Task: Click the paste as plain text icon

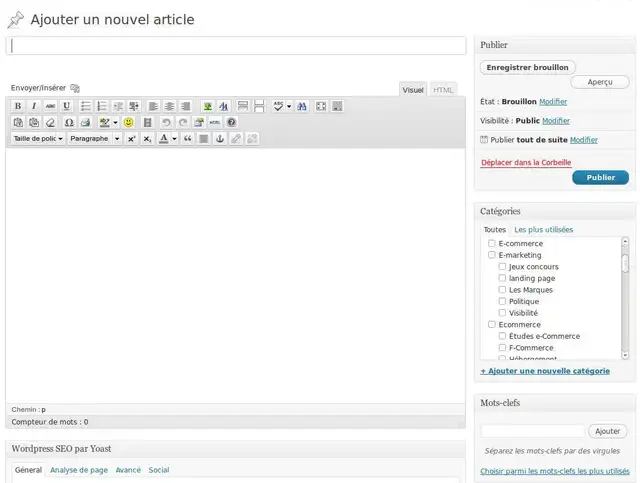Action: (18, 122)
